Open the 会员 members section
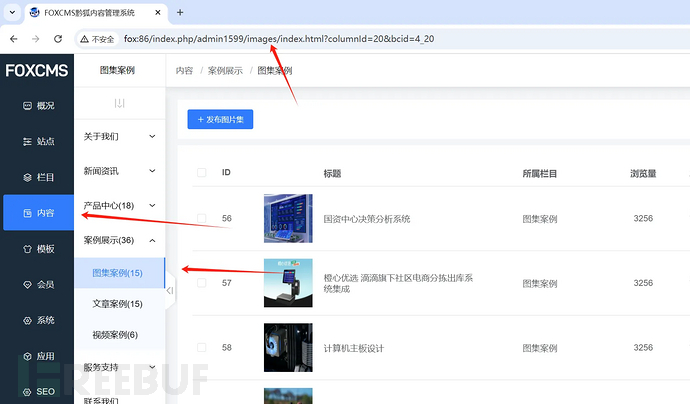Viewport: 690px width, 404px height. (x=38, y=285)
